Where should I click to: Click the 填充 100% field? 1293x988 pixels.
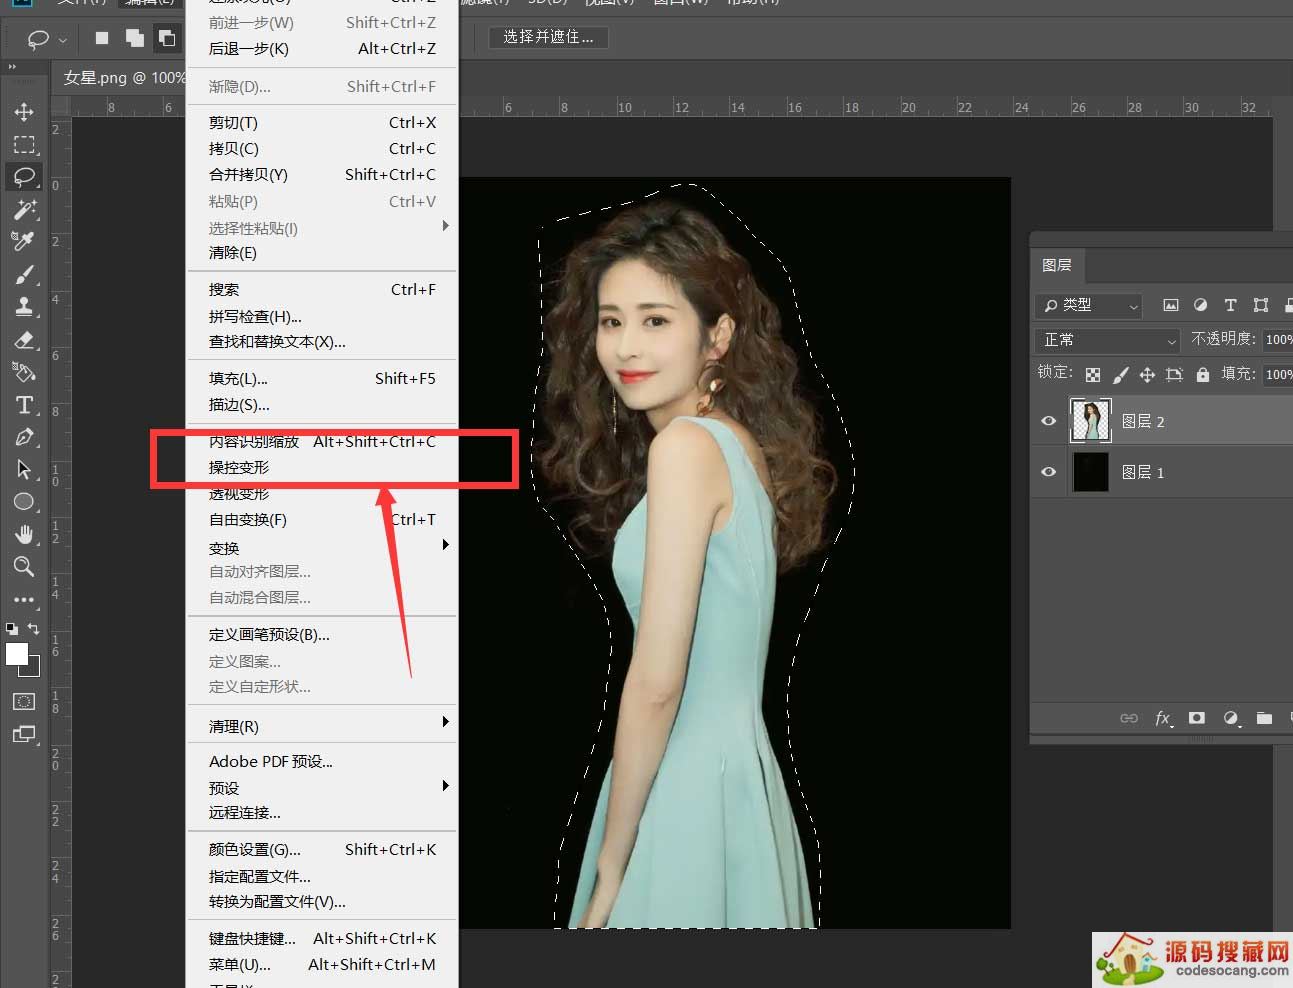click(1278, 375)
